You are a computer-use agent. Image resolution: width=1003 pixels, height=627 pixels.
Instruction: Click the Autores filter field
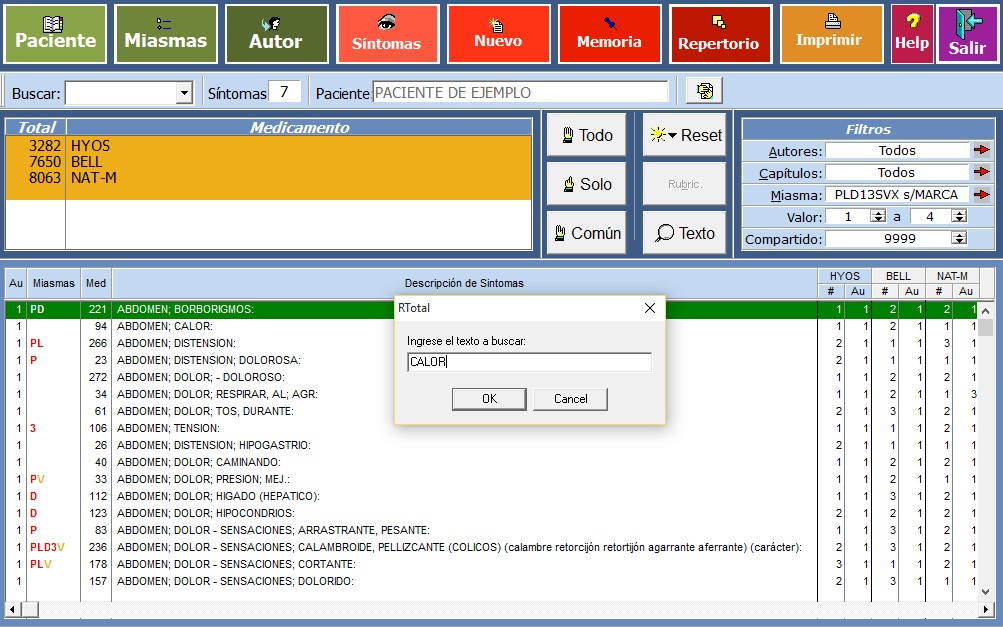[897, 150]
